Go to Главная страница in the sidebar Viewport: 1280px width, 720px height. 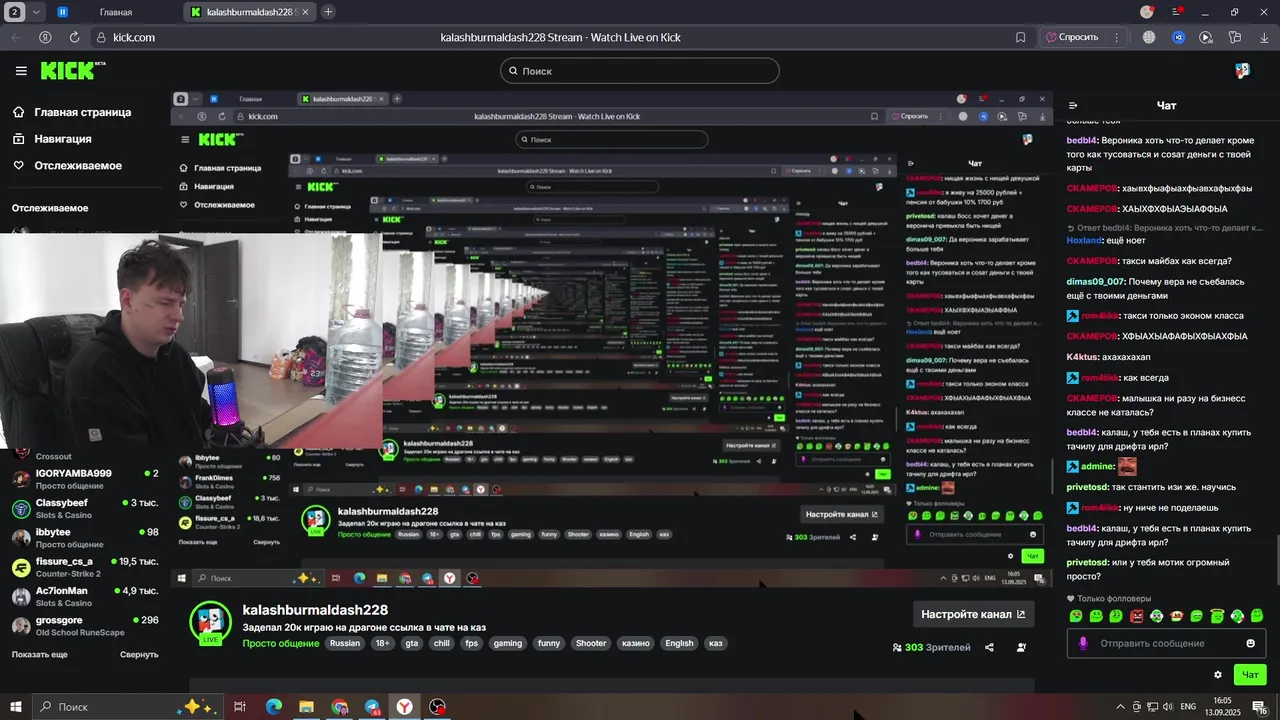tap(72, 112)
